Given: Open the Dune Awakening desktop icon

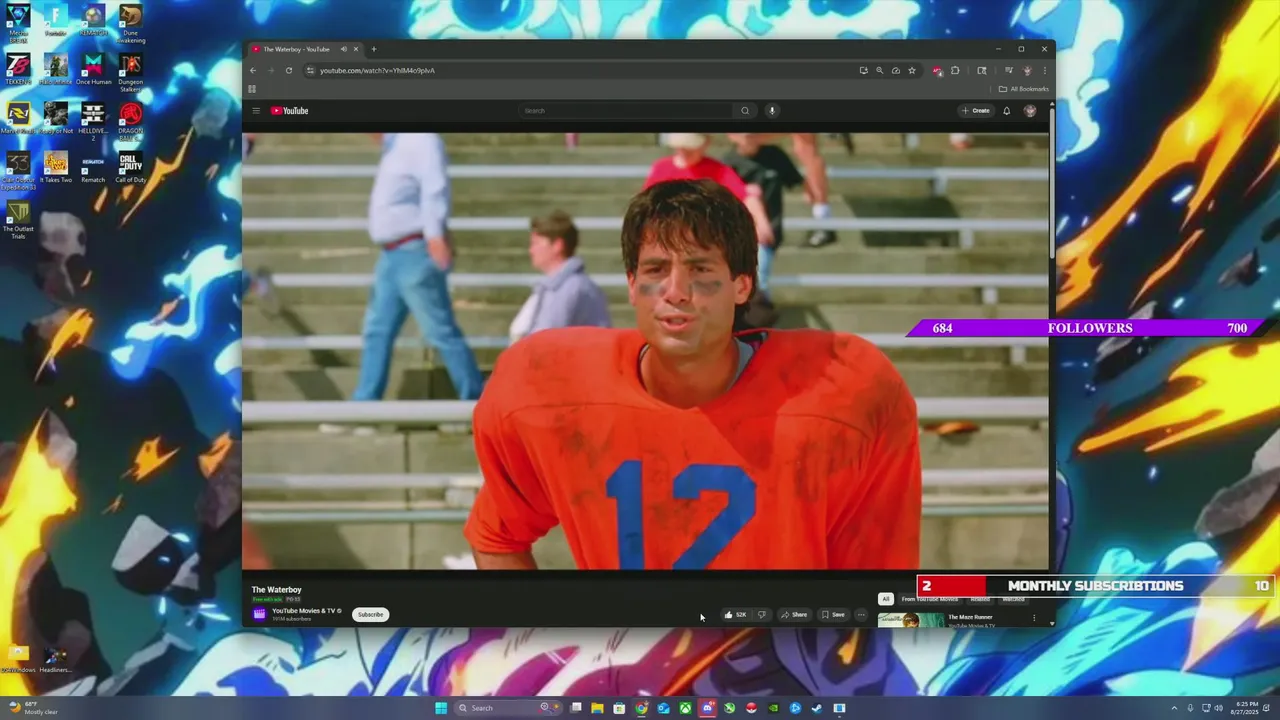Looking at the screenshot, I should 130,22.
